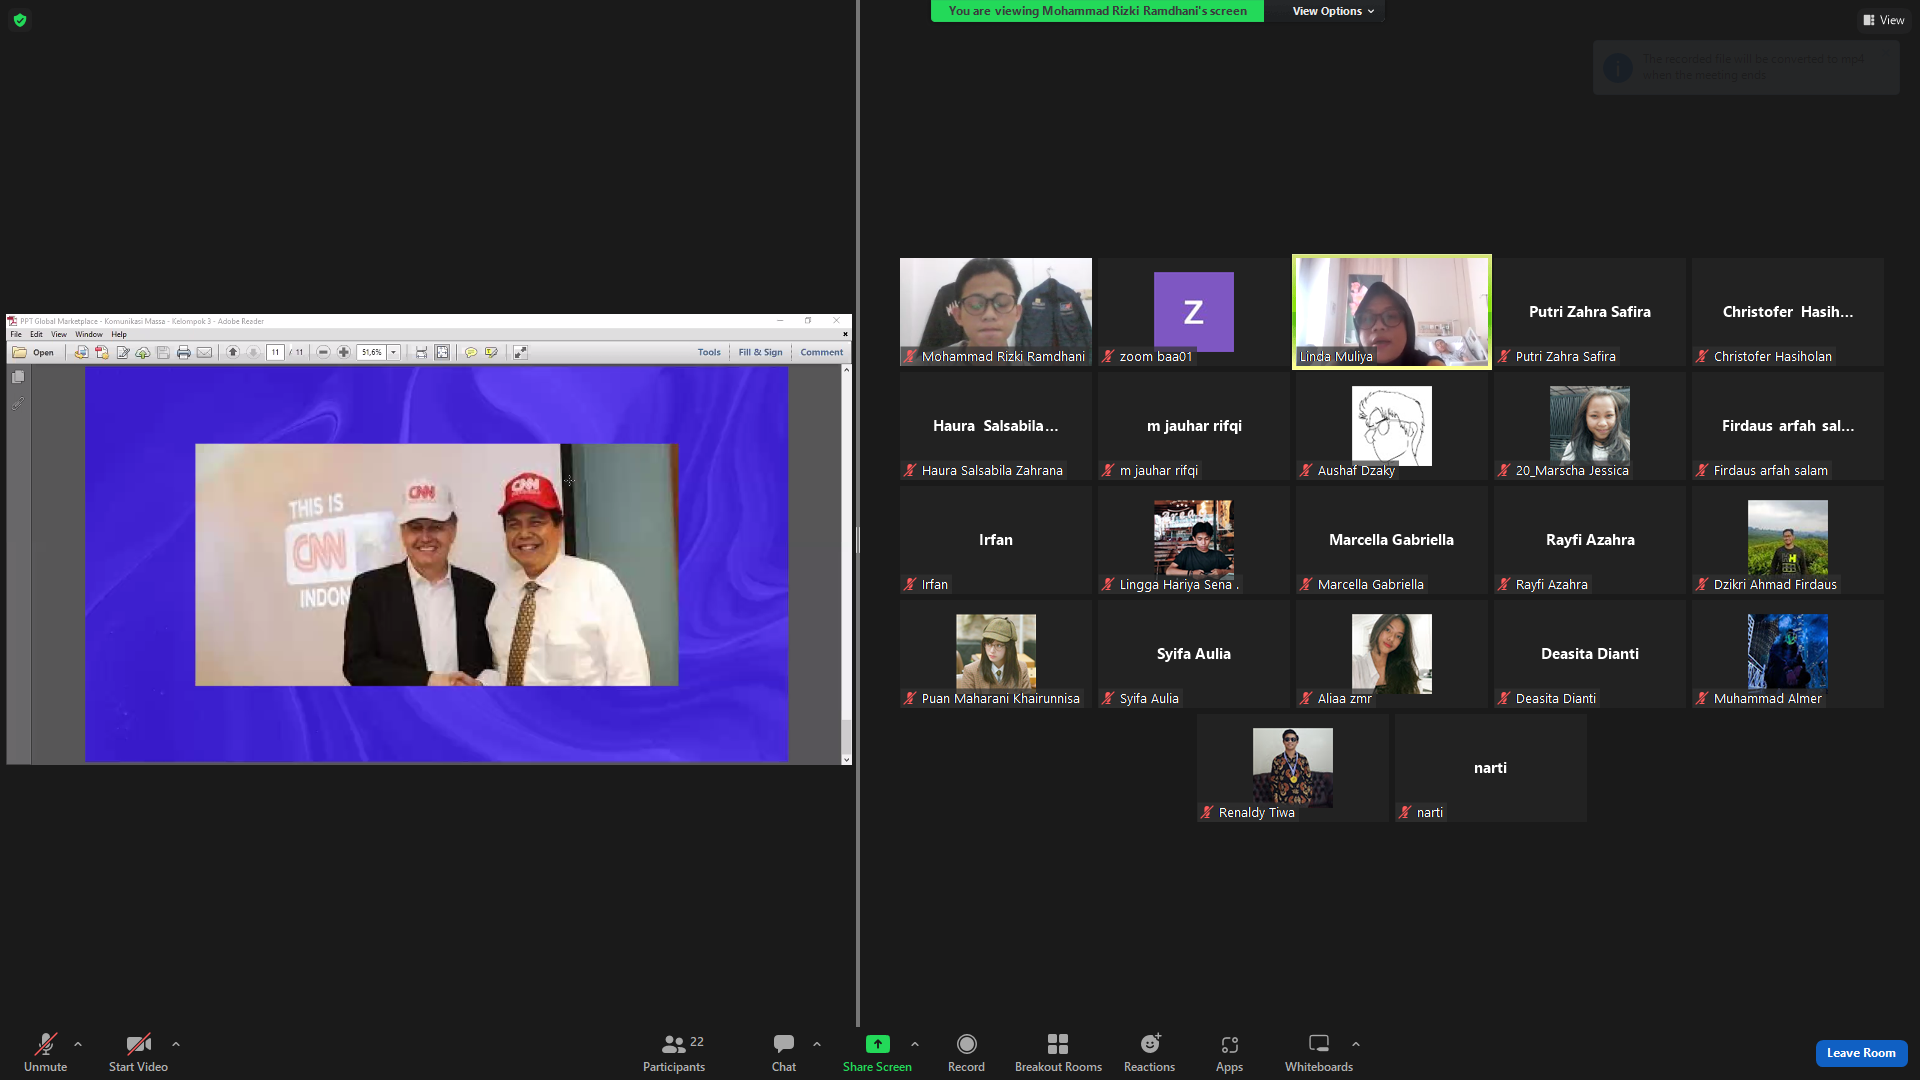Open the View menu in Adobe Reader
Screen dimensions: 1920x1080
[59, 334]
